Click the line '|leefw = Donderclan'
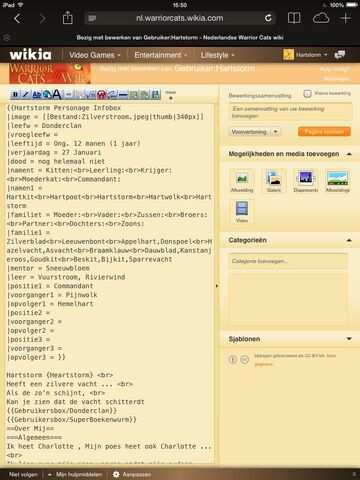This screenshot has height=480, width=360. click(x=44, y=126)
